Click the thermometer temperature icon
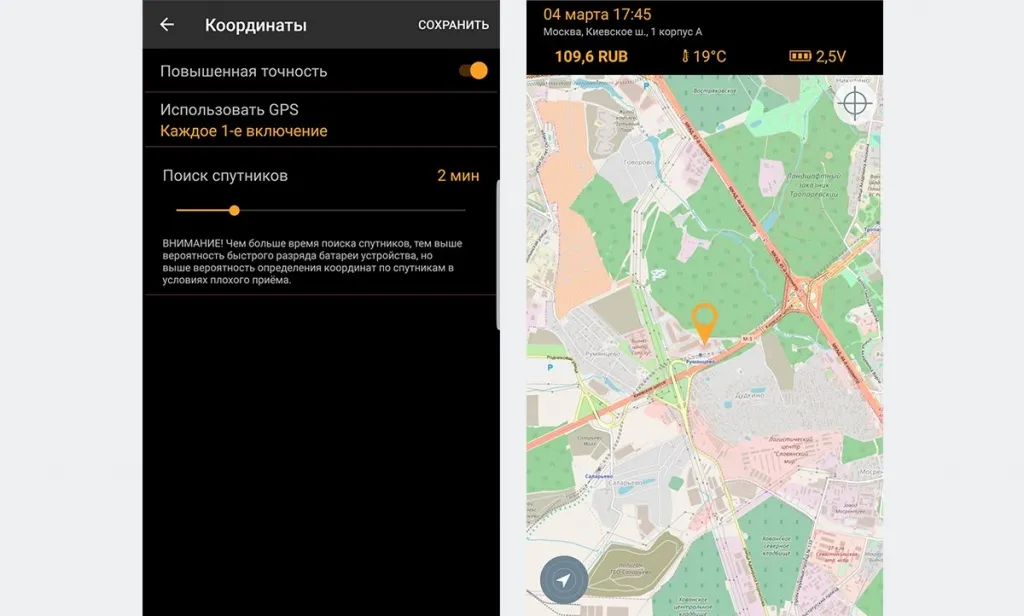This screenshot has width=1024, height=616. pyautogui.click(x=685, y=57)
